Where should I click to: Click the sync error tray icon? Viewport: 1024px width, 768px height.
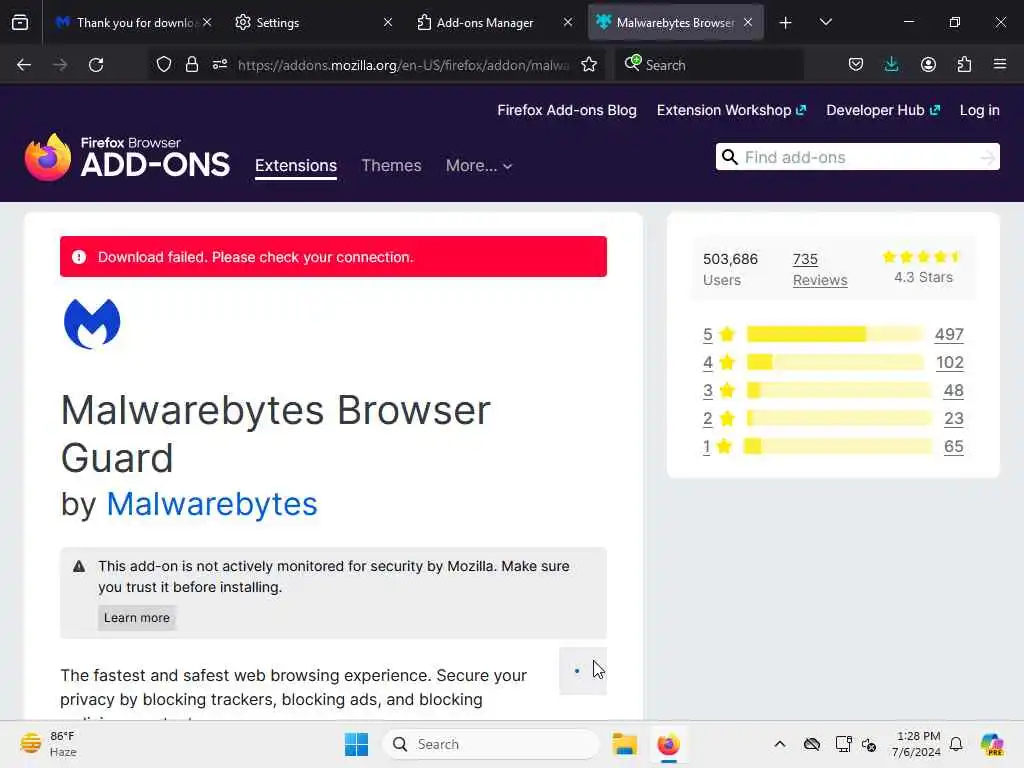click(869, 744)
